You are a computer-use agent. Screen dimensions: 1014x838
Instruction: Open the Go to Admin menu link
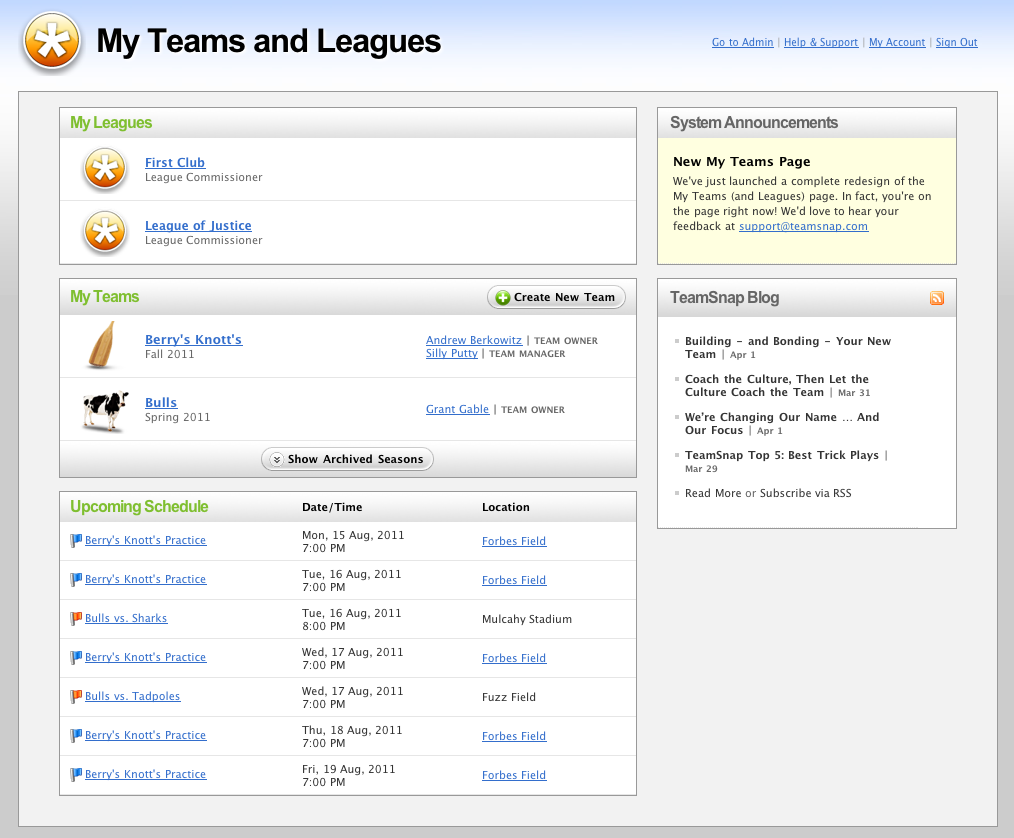pos(742,42)
